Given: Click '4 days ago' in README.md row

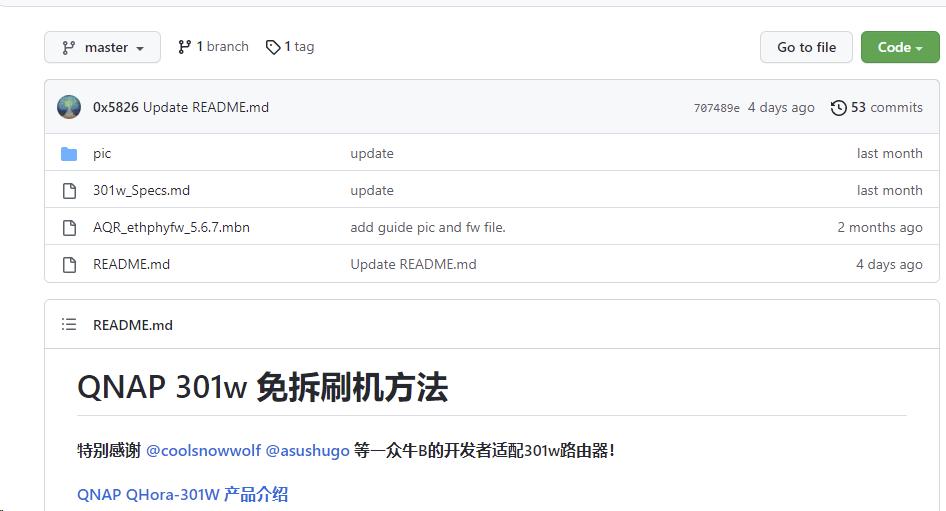Looking at the screenshot, I should point(889,264).
